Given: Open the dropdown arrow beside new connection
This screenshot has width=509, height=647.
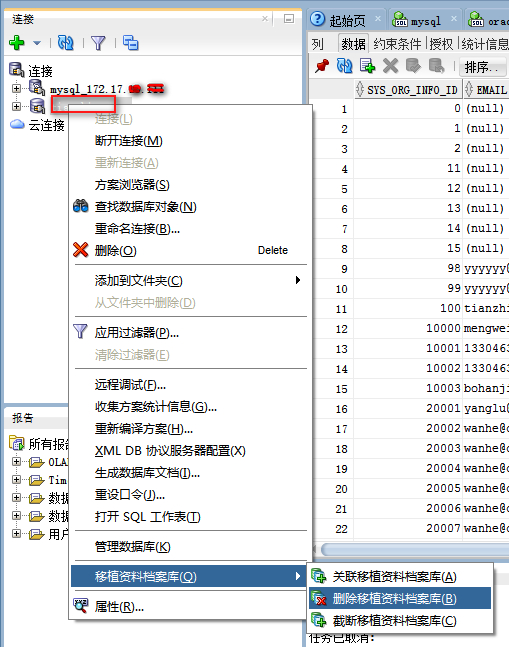Looking at the screenshot, I should coord(37,43).
